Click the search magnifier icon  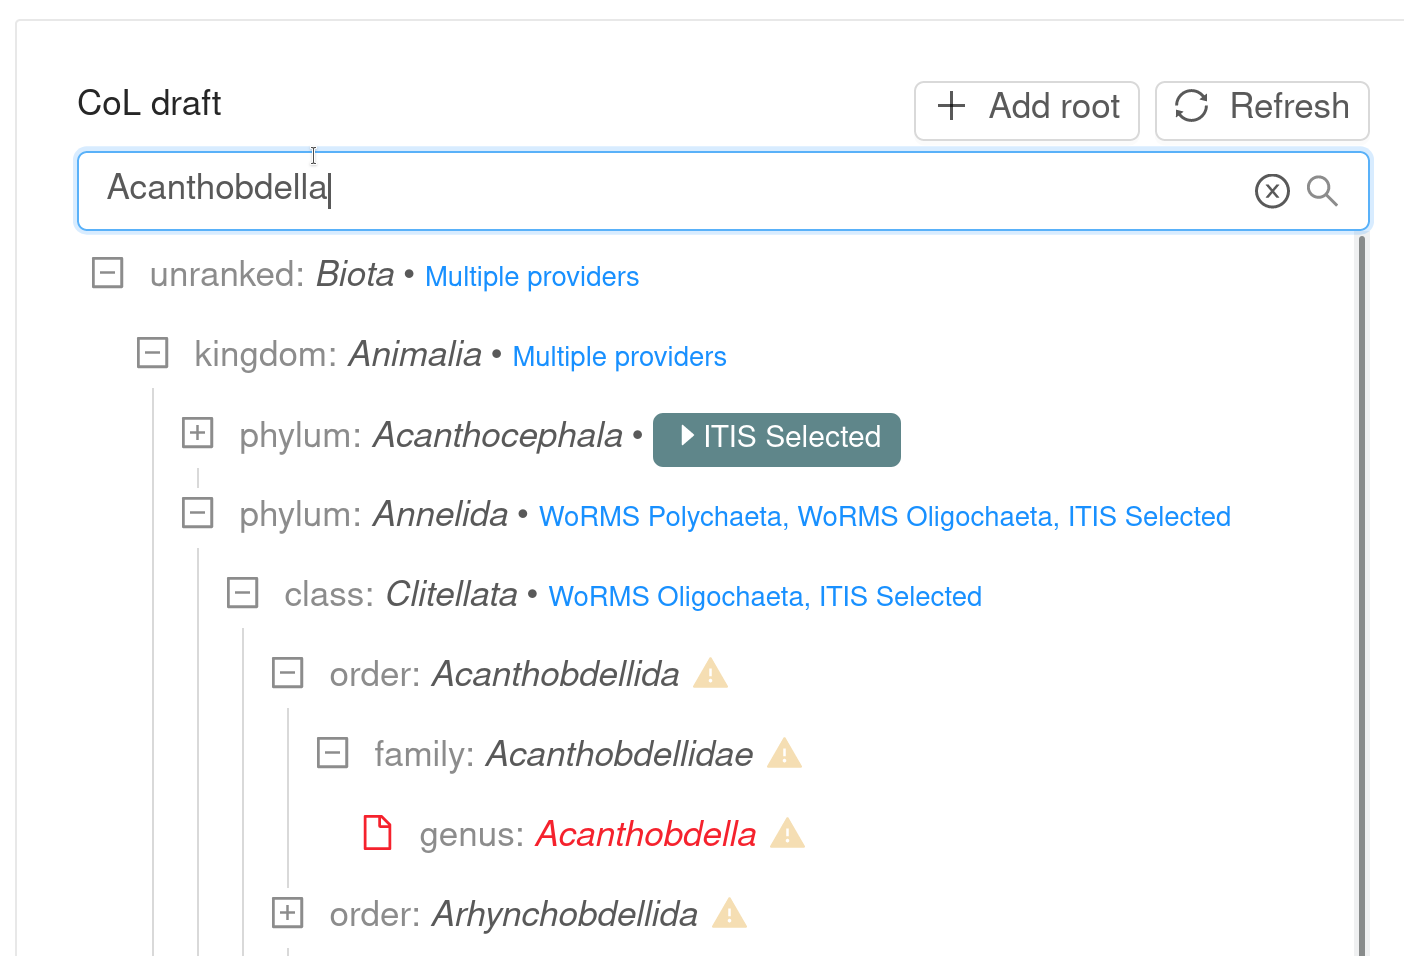1323,191
